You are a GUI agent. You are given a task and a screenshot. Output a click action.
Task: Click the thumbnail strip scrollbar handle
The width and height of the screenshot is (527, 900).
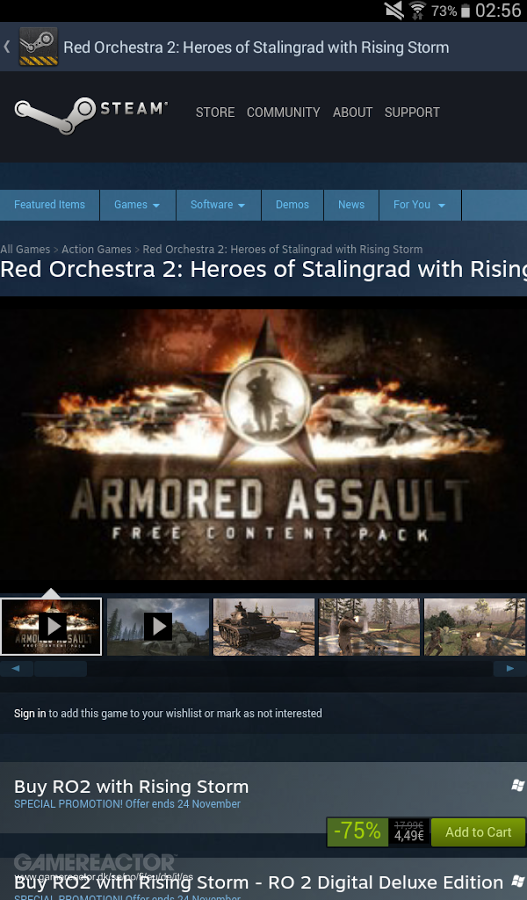click(x=60, y=669)
